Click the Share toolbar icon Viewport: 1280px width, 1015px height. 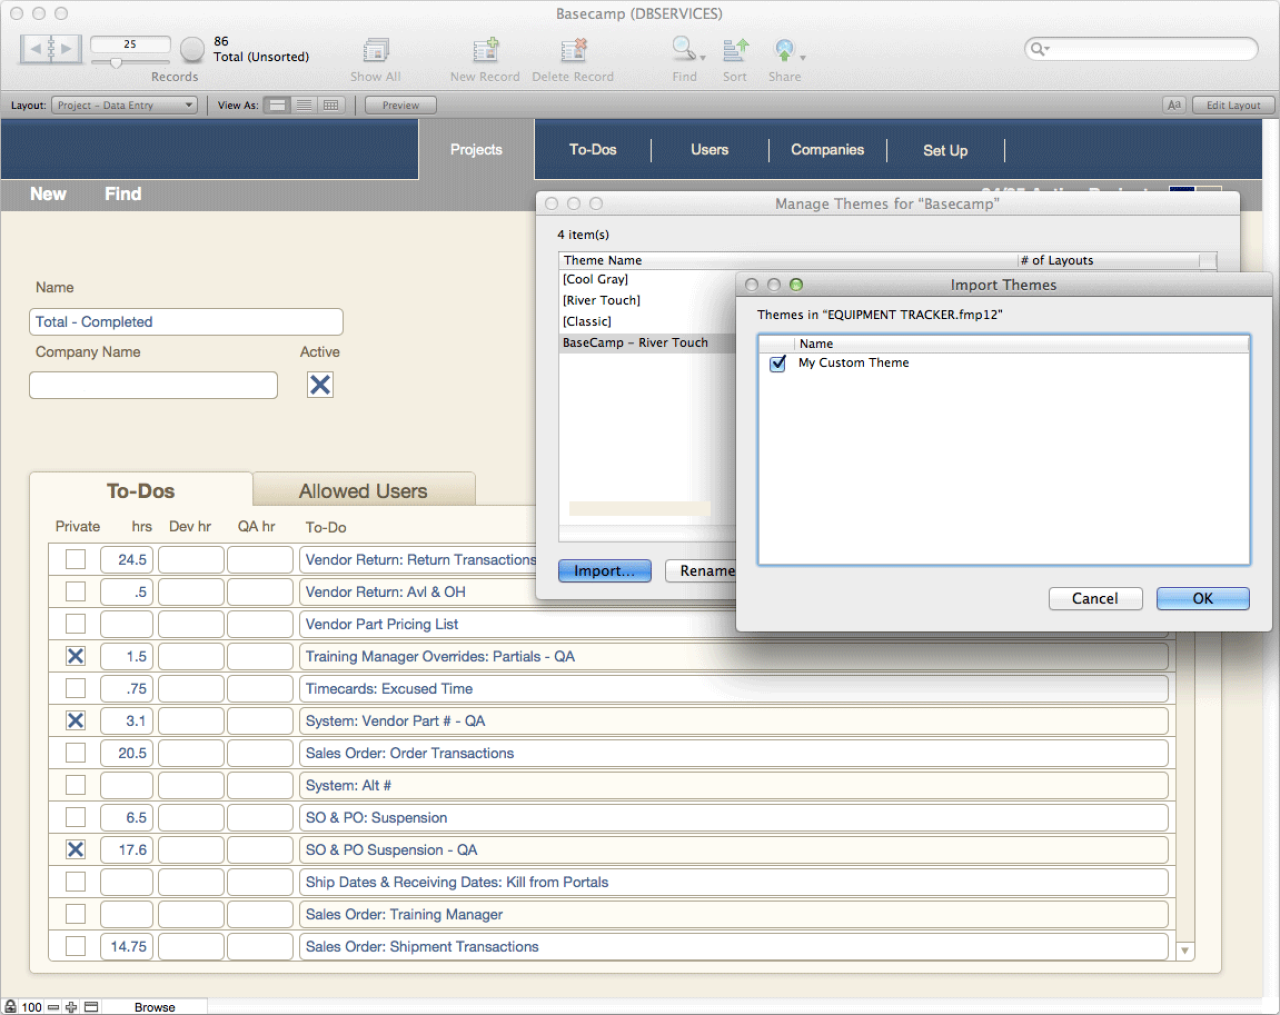coord(784,50)
